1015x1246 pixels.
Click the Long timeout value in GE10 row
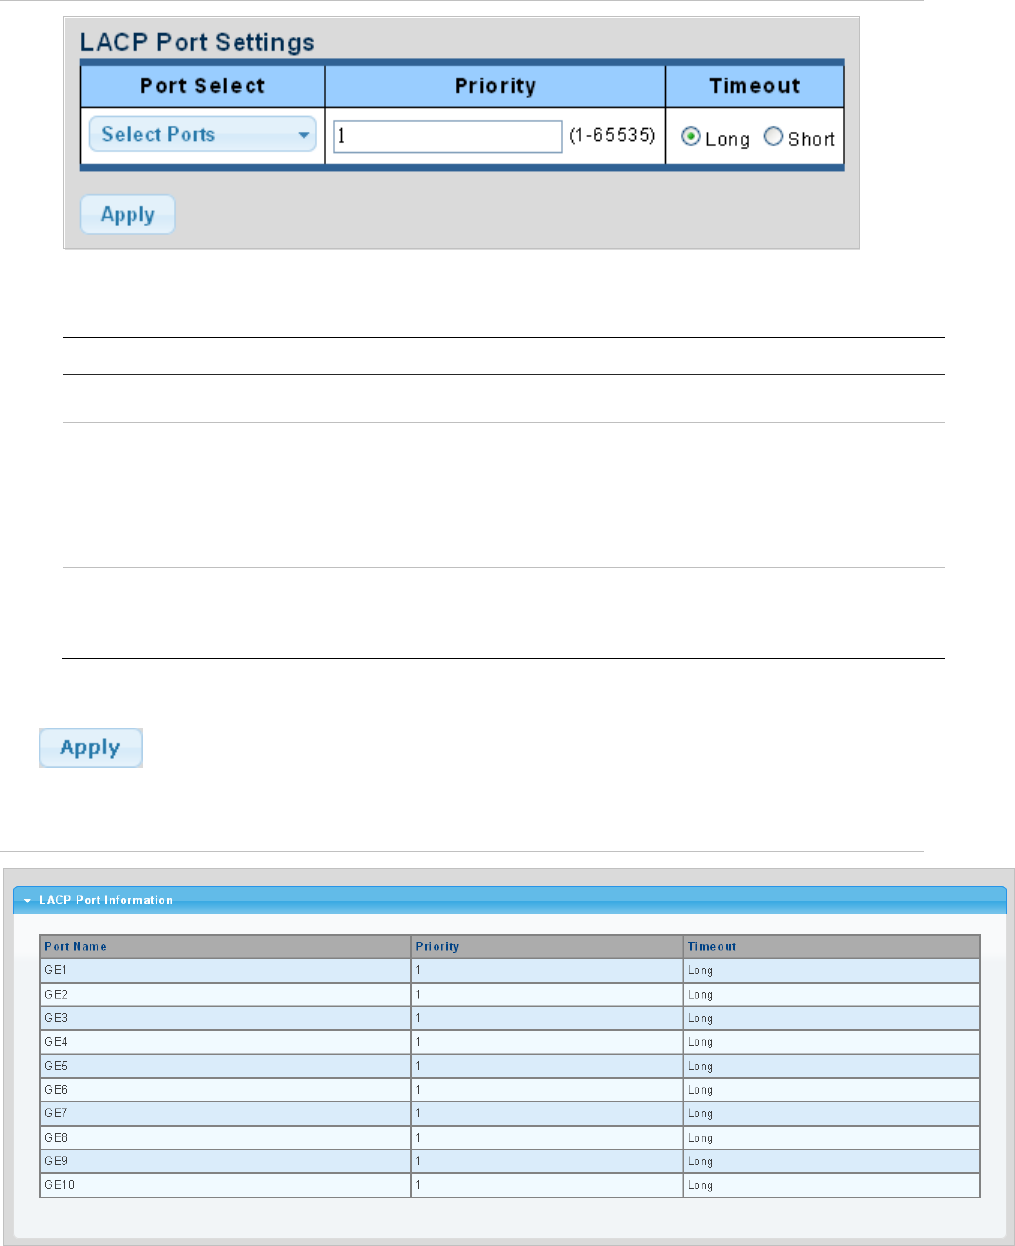[700, 1185]
